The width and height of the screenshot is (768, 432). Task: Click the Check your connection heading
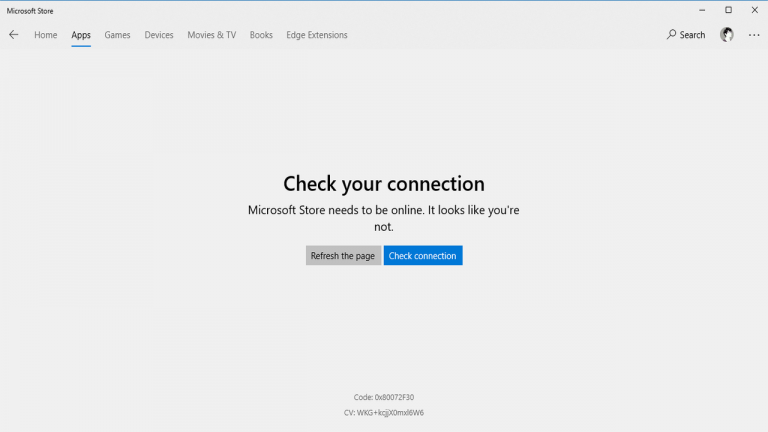pyautogui.click(x=384, y=184)
